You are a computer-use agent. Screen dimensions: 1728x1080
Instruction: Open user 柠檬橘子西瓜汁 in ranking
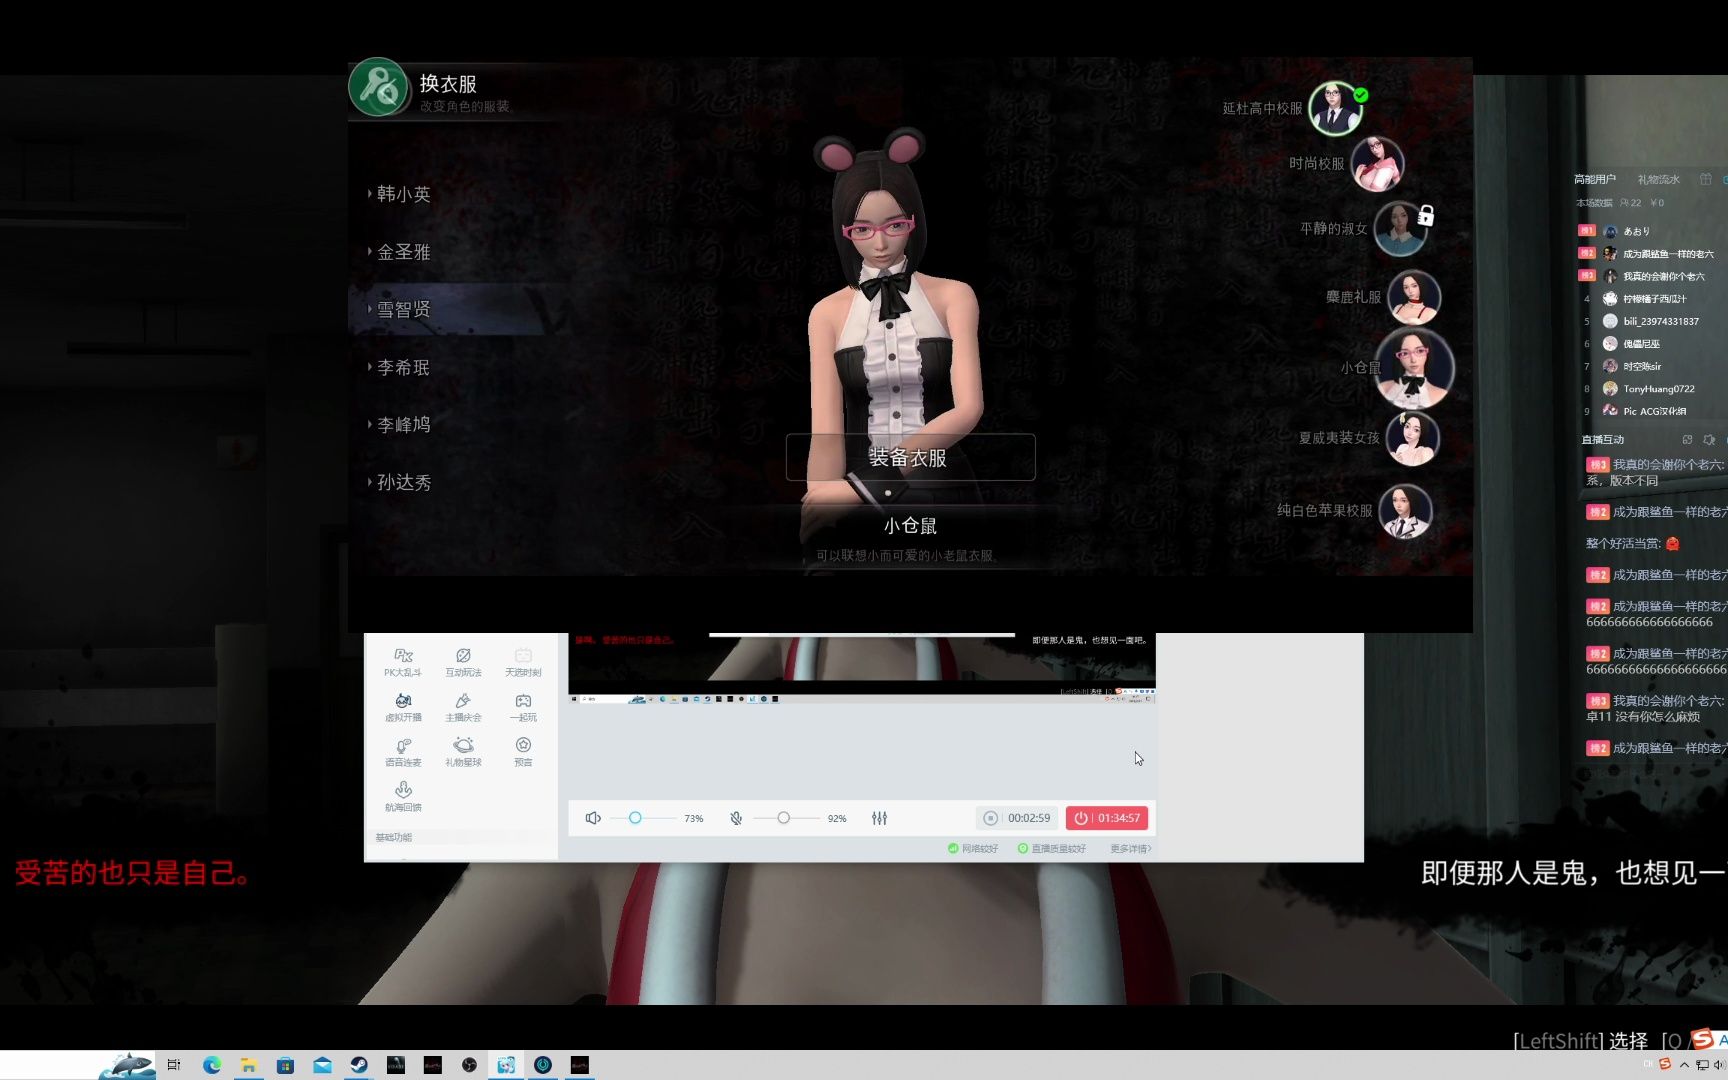click(x=1655, y=299)
